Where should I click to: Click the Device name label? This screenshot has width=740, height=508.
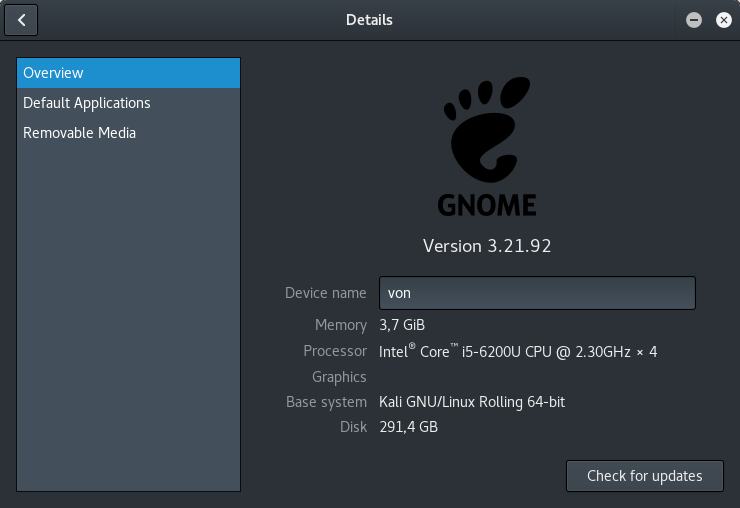pos(326,293)
